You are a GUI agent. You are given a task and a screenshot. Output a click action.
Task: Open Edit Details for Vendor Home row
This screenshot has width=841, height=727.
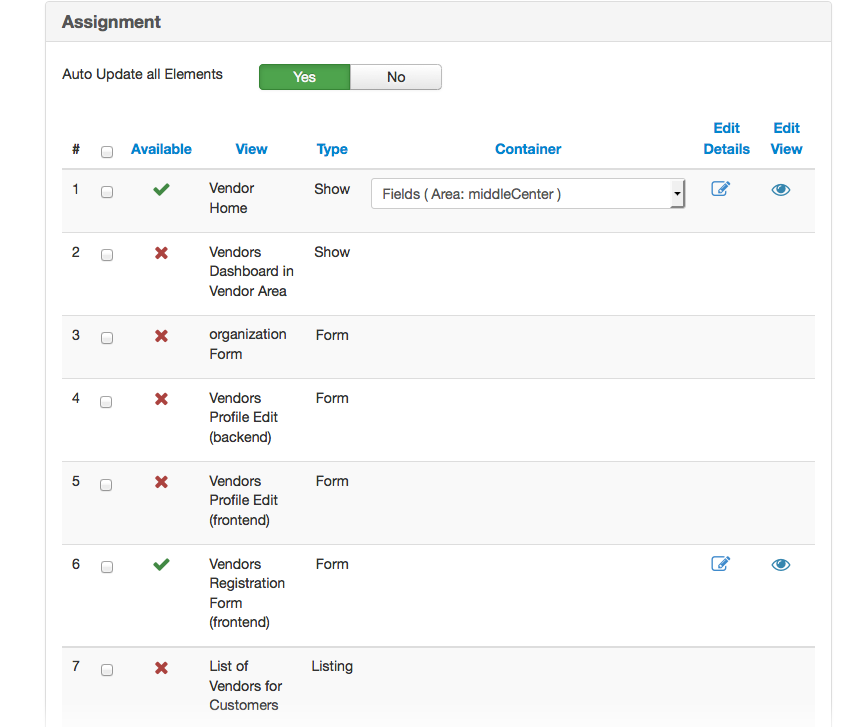[x=720, y=189]
